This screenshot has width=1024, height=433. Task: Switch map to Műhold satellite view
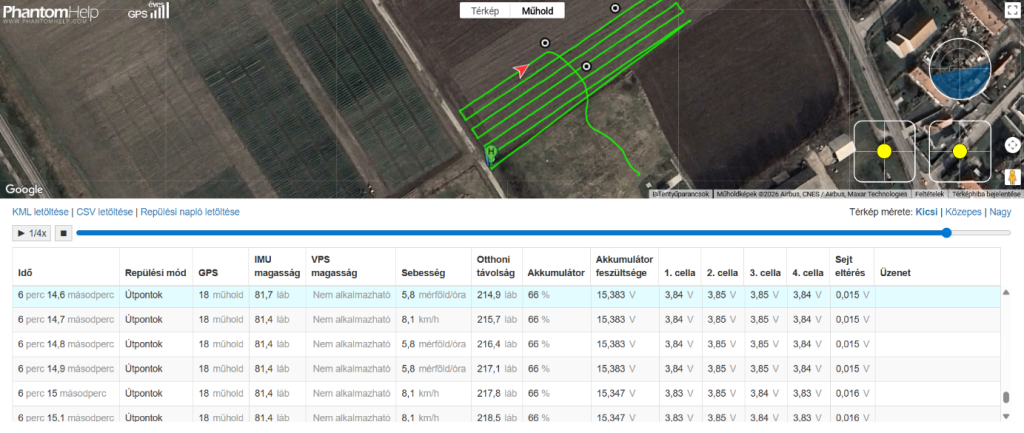tap(537, 10)
